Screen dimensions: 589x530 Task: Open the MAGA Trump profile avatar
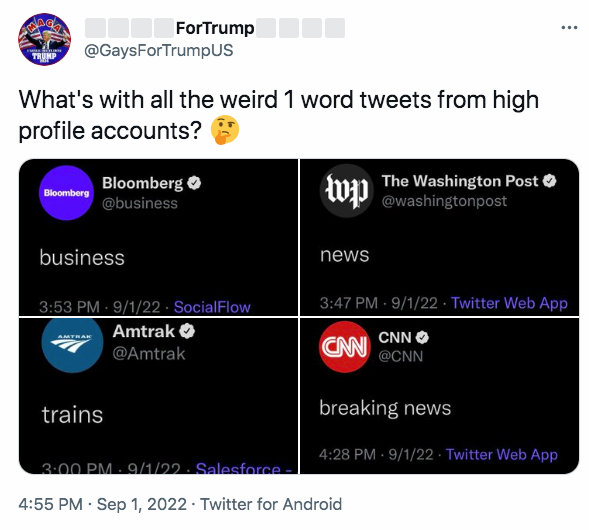point(44,39)
